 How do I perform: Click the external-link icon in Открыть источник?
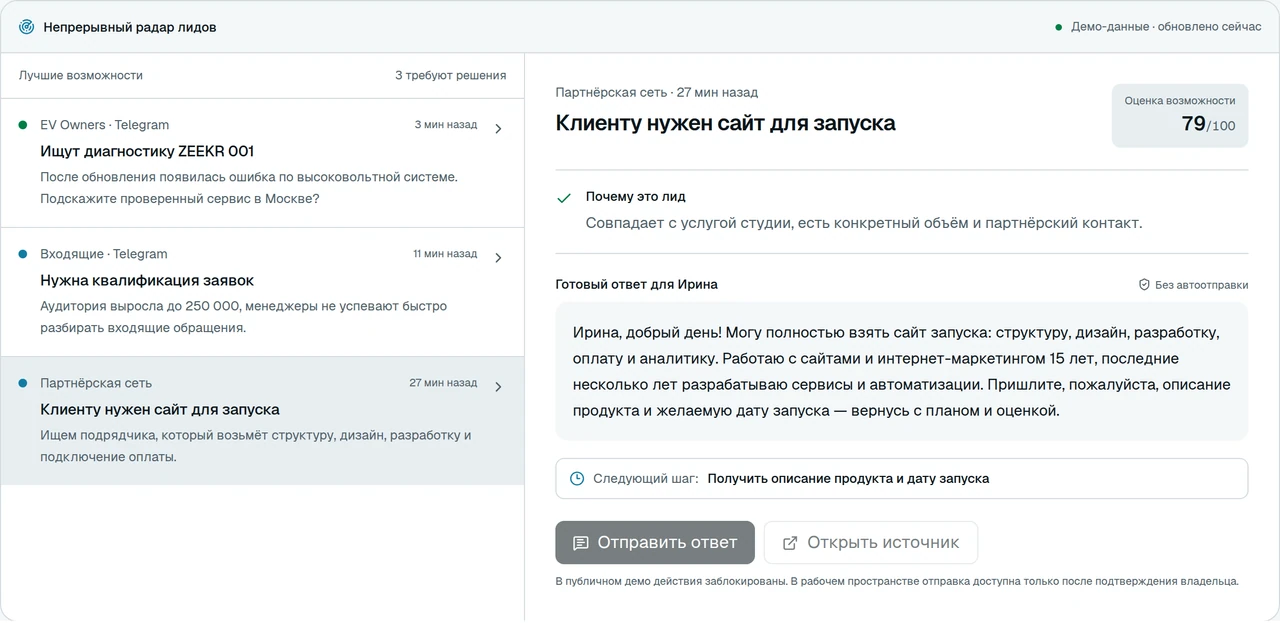click(x=790, y=543)
